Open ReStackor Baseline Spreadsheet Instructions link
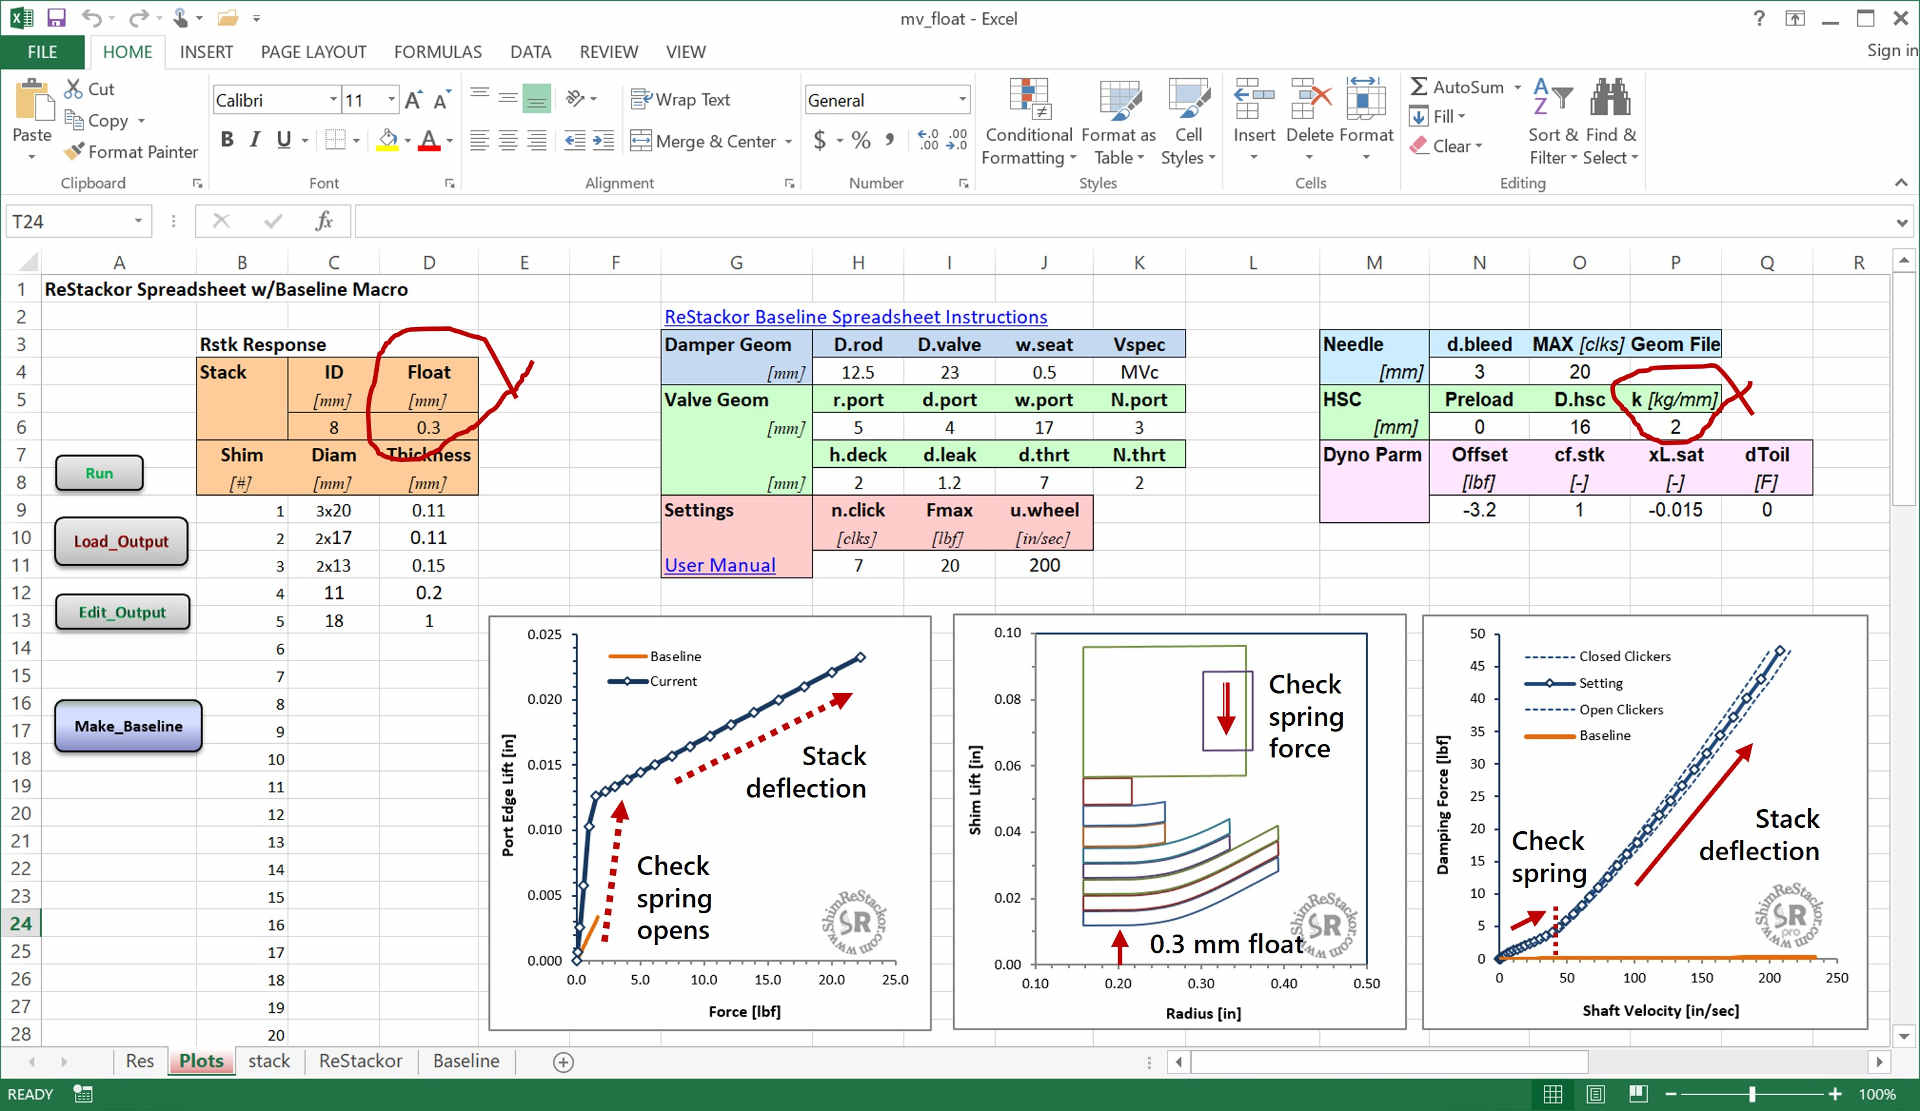 855,317
